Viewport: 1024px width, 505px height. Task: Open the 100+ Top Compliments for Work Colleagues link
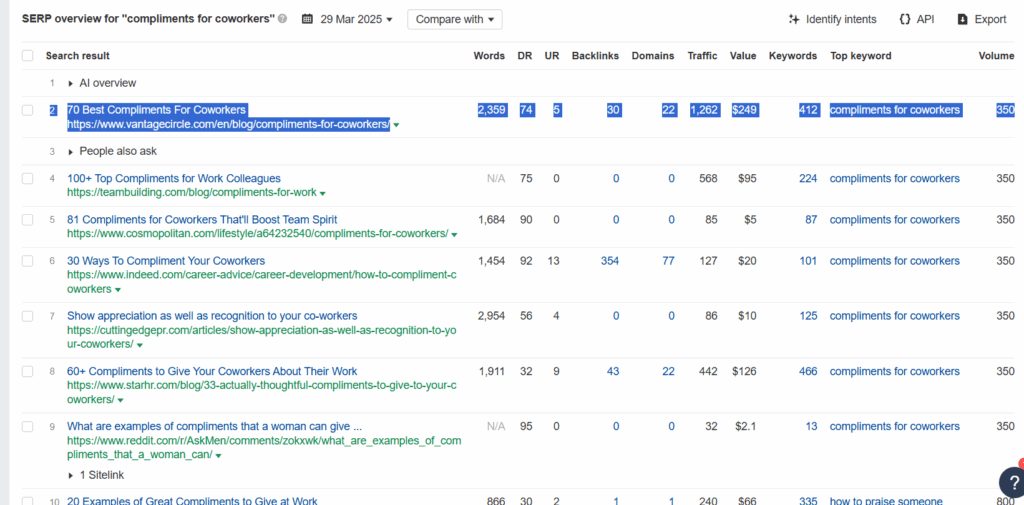(x=174, y=178)
